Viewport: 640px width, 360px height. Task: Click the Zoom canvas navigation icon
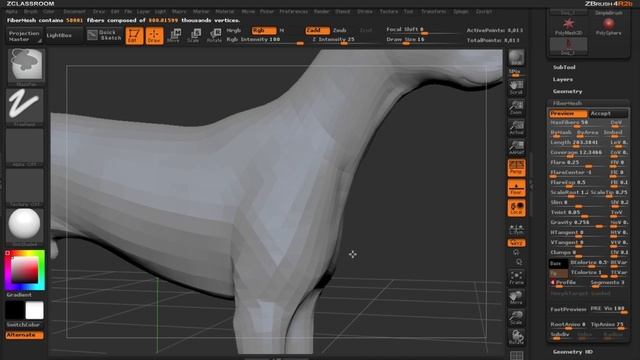pos(516,107)
